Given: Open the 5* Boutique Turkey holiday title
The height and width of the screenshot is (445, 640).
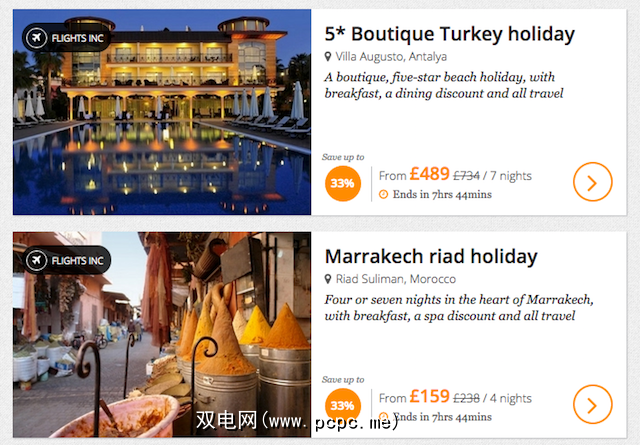Looking at the screenshot, I should (x=449, y=34).
